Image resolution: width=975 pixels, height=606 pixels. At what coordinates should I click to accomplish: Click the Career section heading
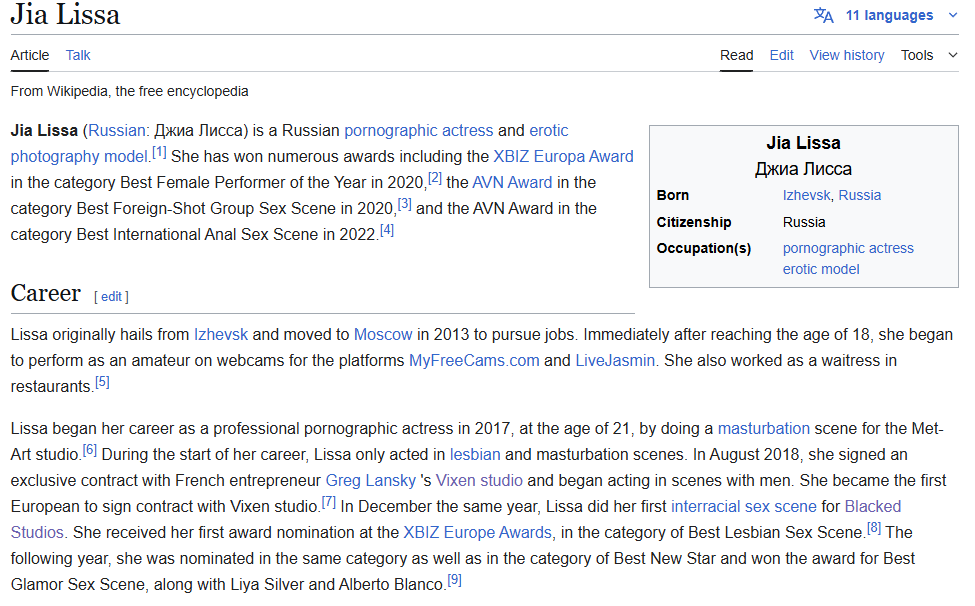click(46, 293)
